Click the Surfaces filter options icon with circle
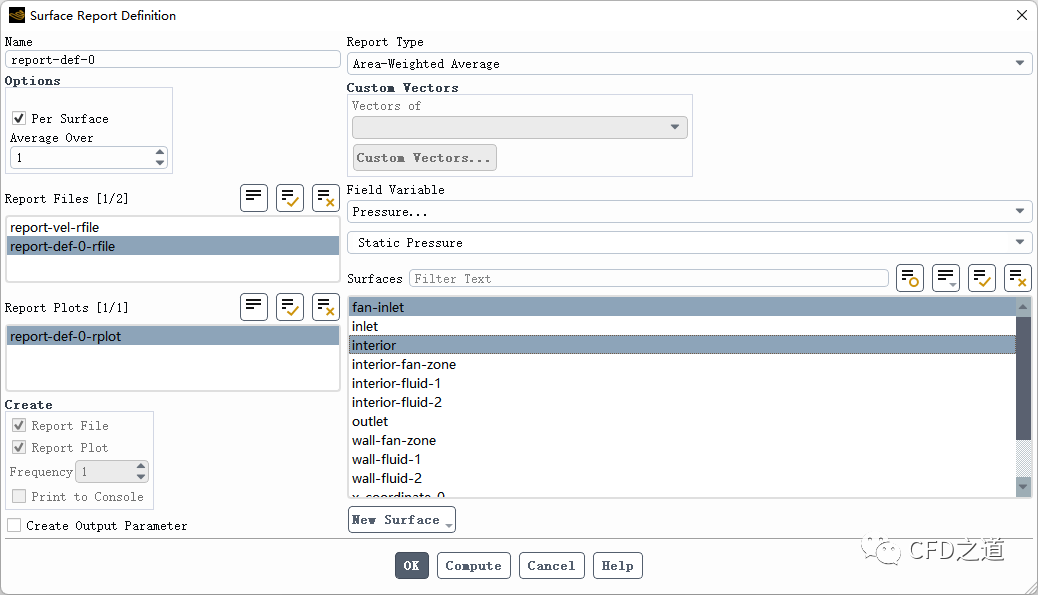 [910, 278]
